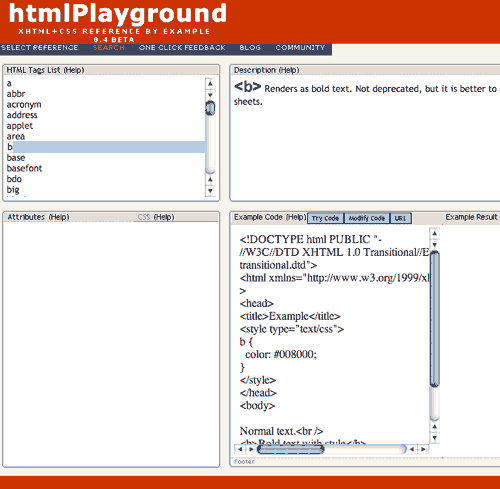Click left arrow at right end of code horizontal scrollbar
Viewport: 500px width, 489px height.
[x=412, y=449]
